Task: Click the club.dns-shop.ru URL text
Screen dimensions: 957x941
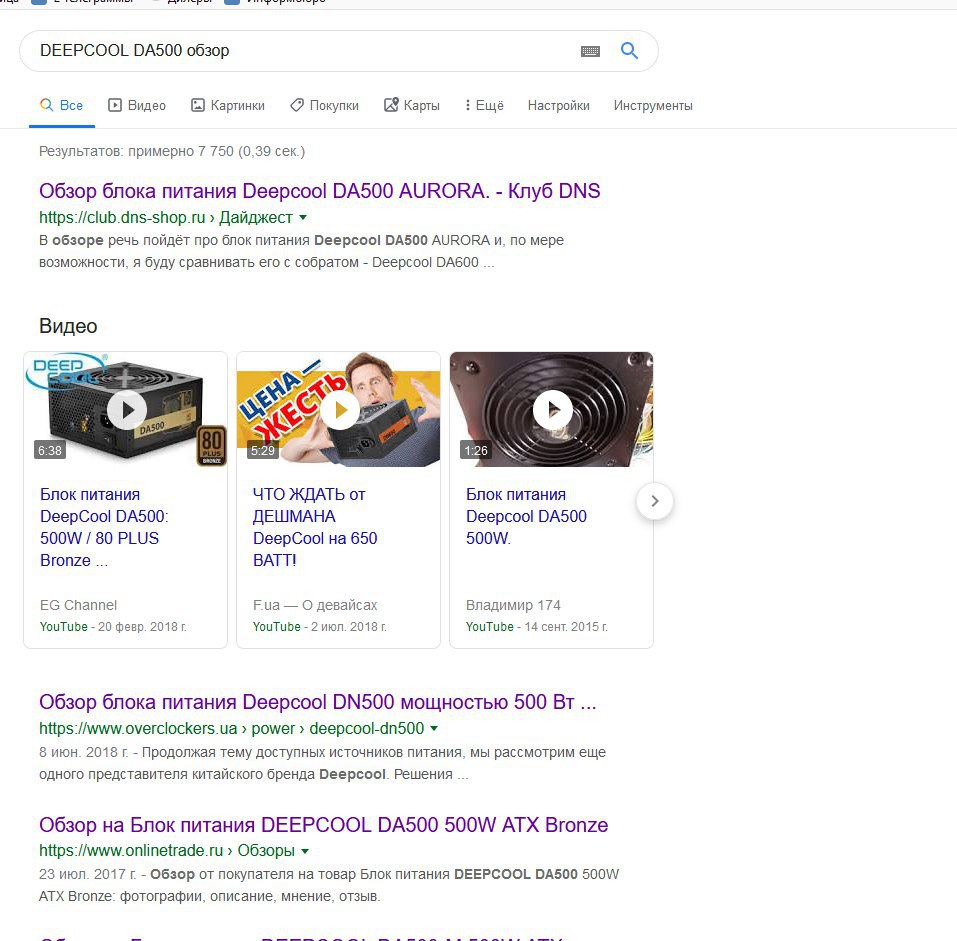Action: (165, 217)
